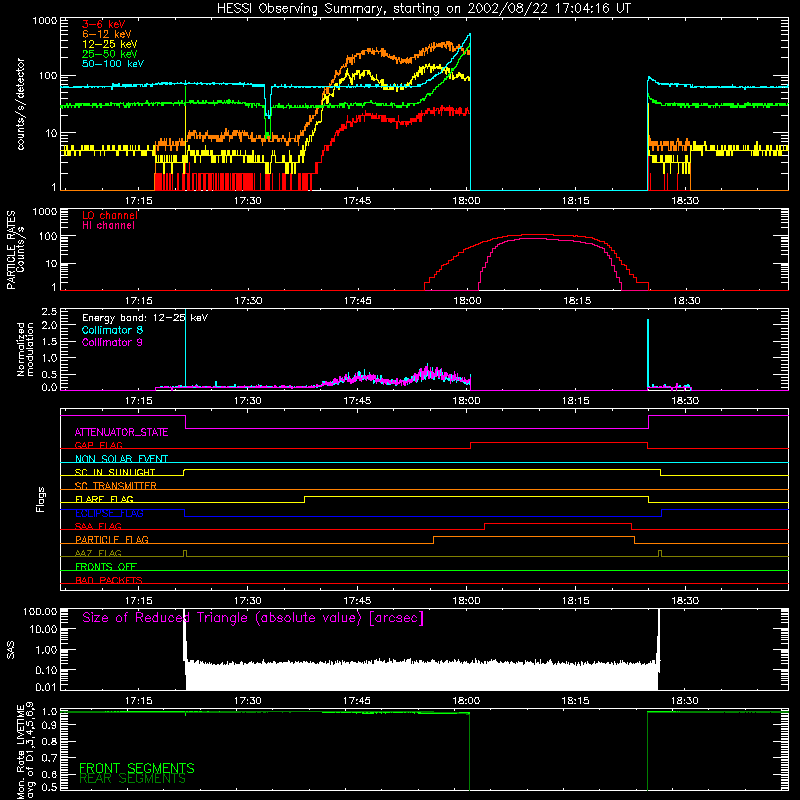Select the BAD_PACKETS flag label

(x=109, y=580)
